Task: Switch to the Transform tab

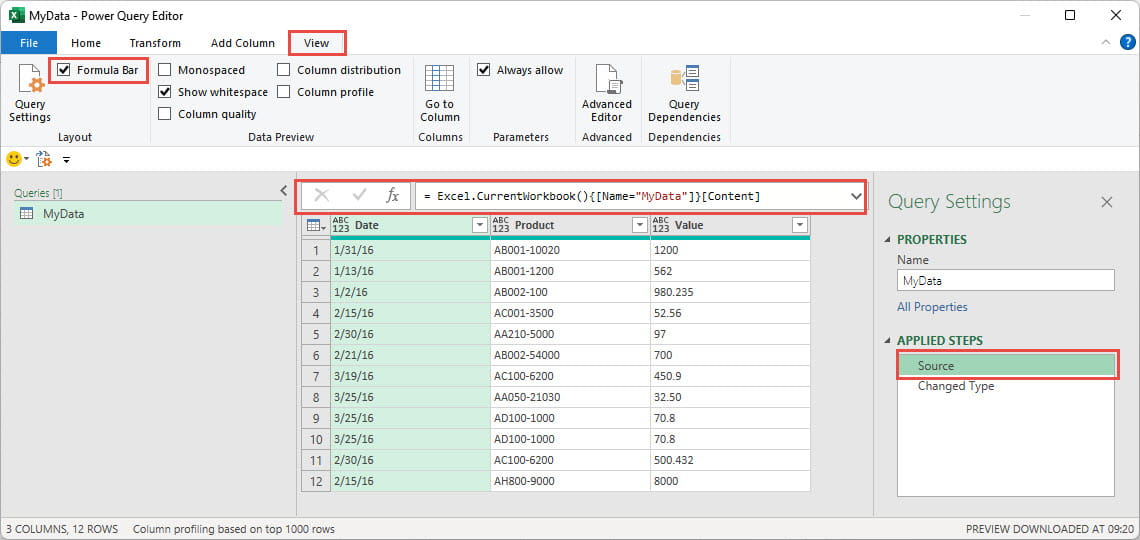Action: [155, 43]
